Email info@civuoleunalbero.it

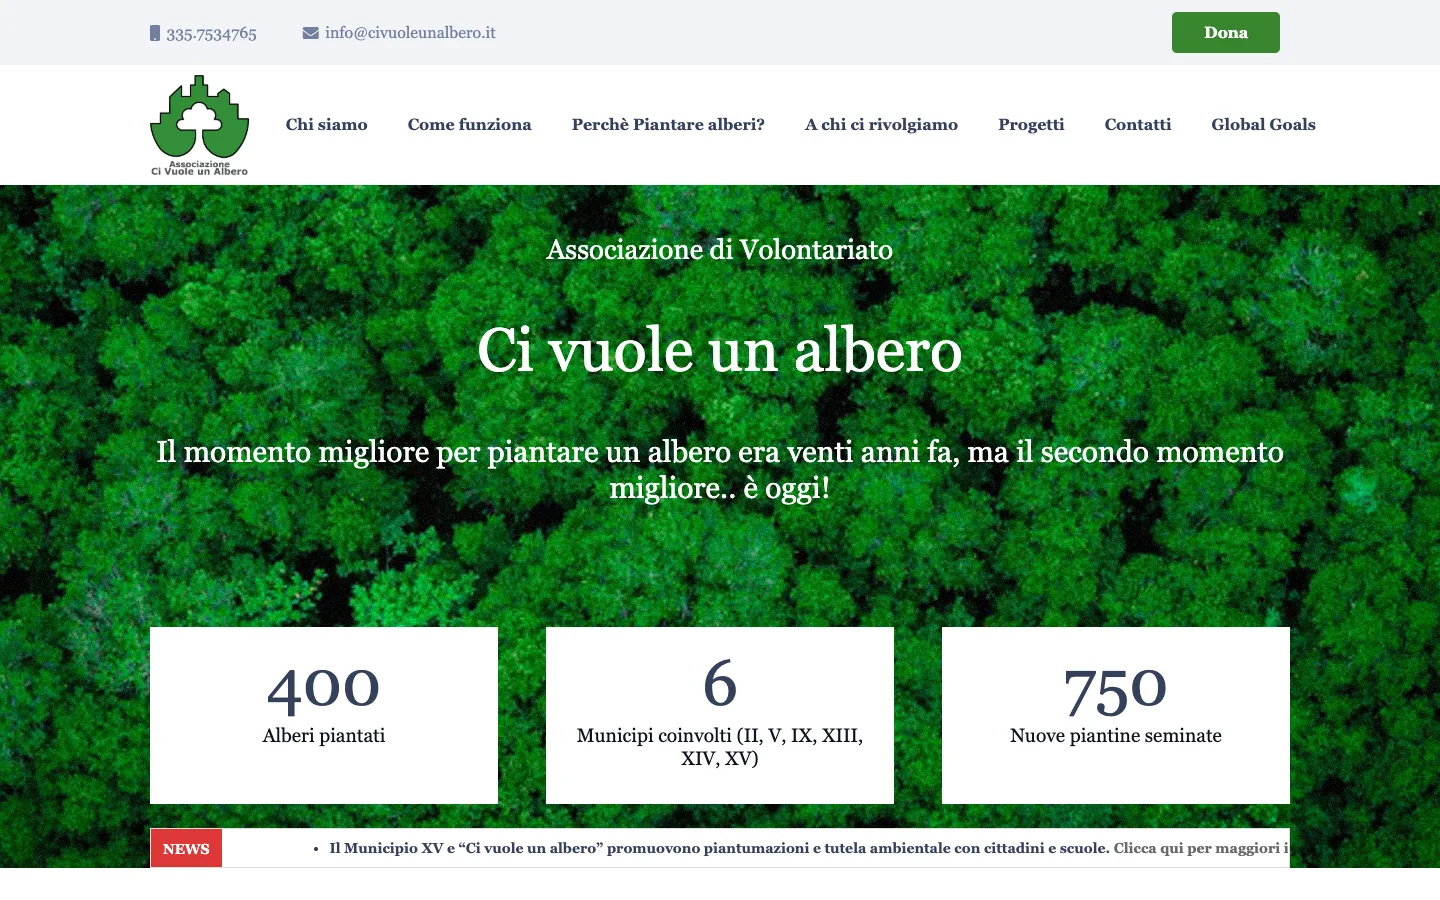(410, 33)
